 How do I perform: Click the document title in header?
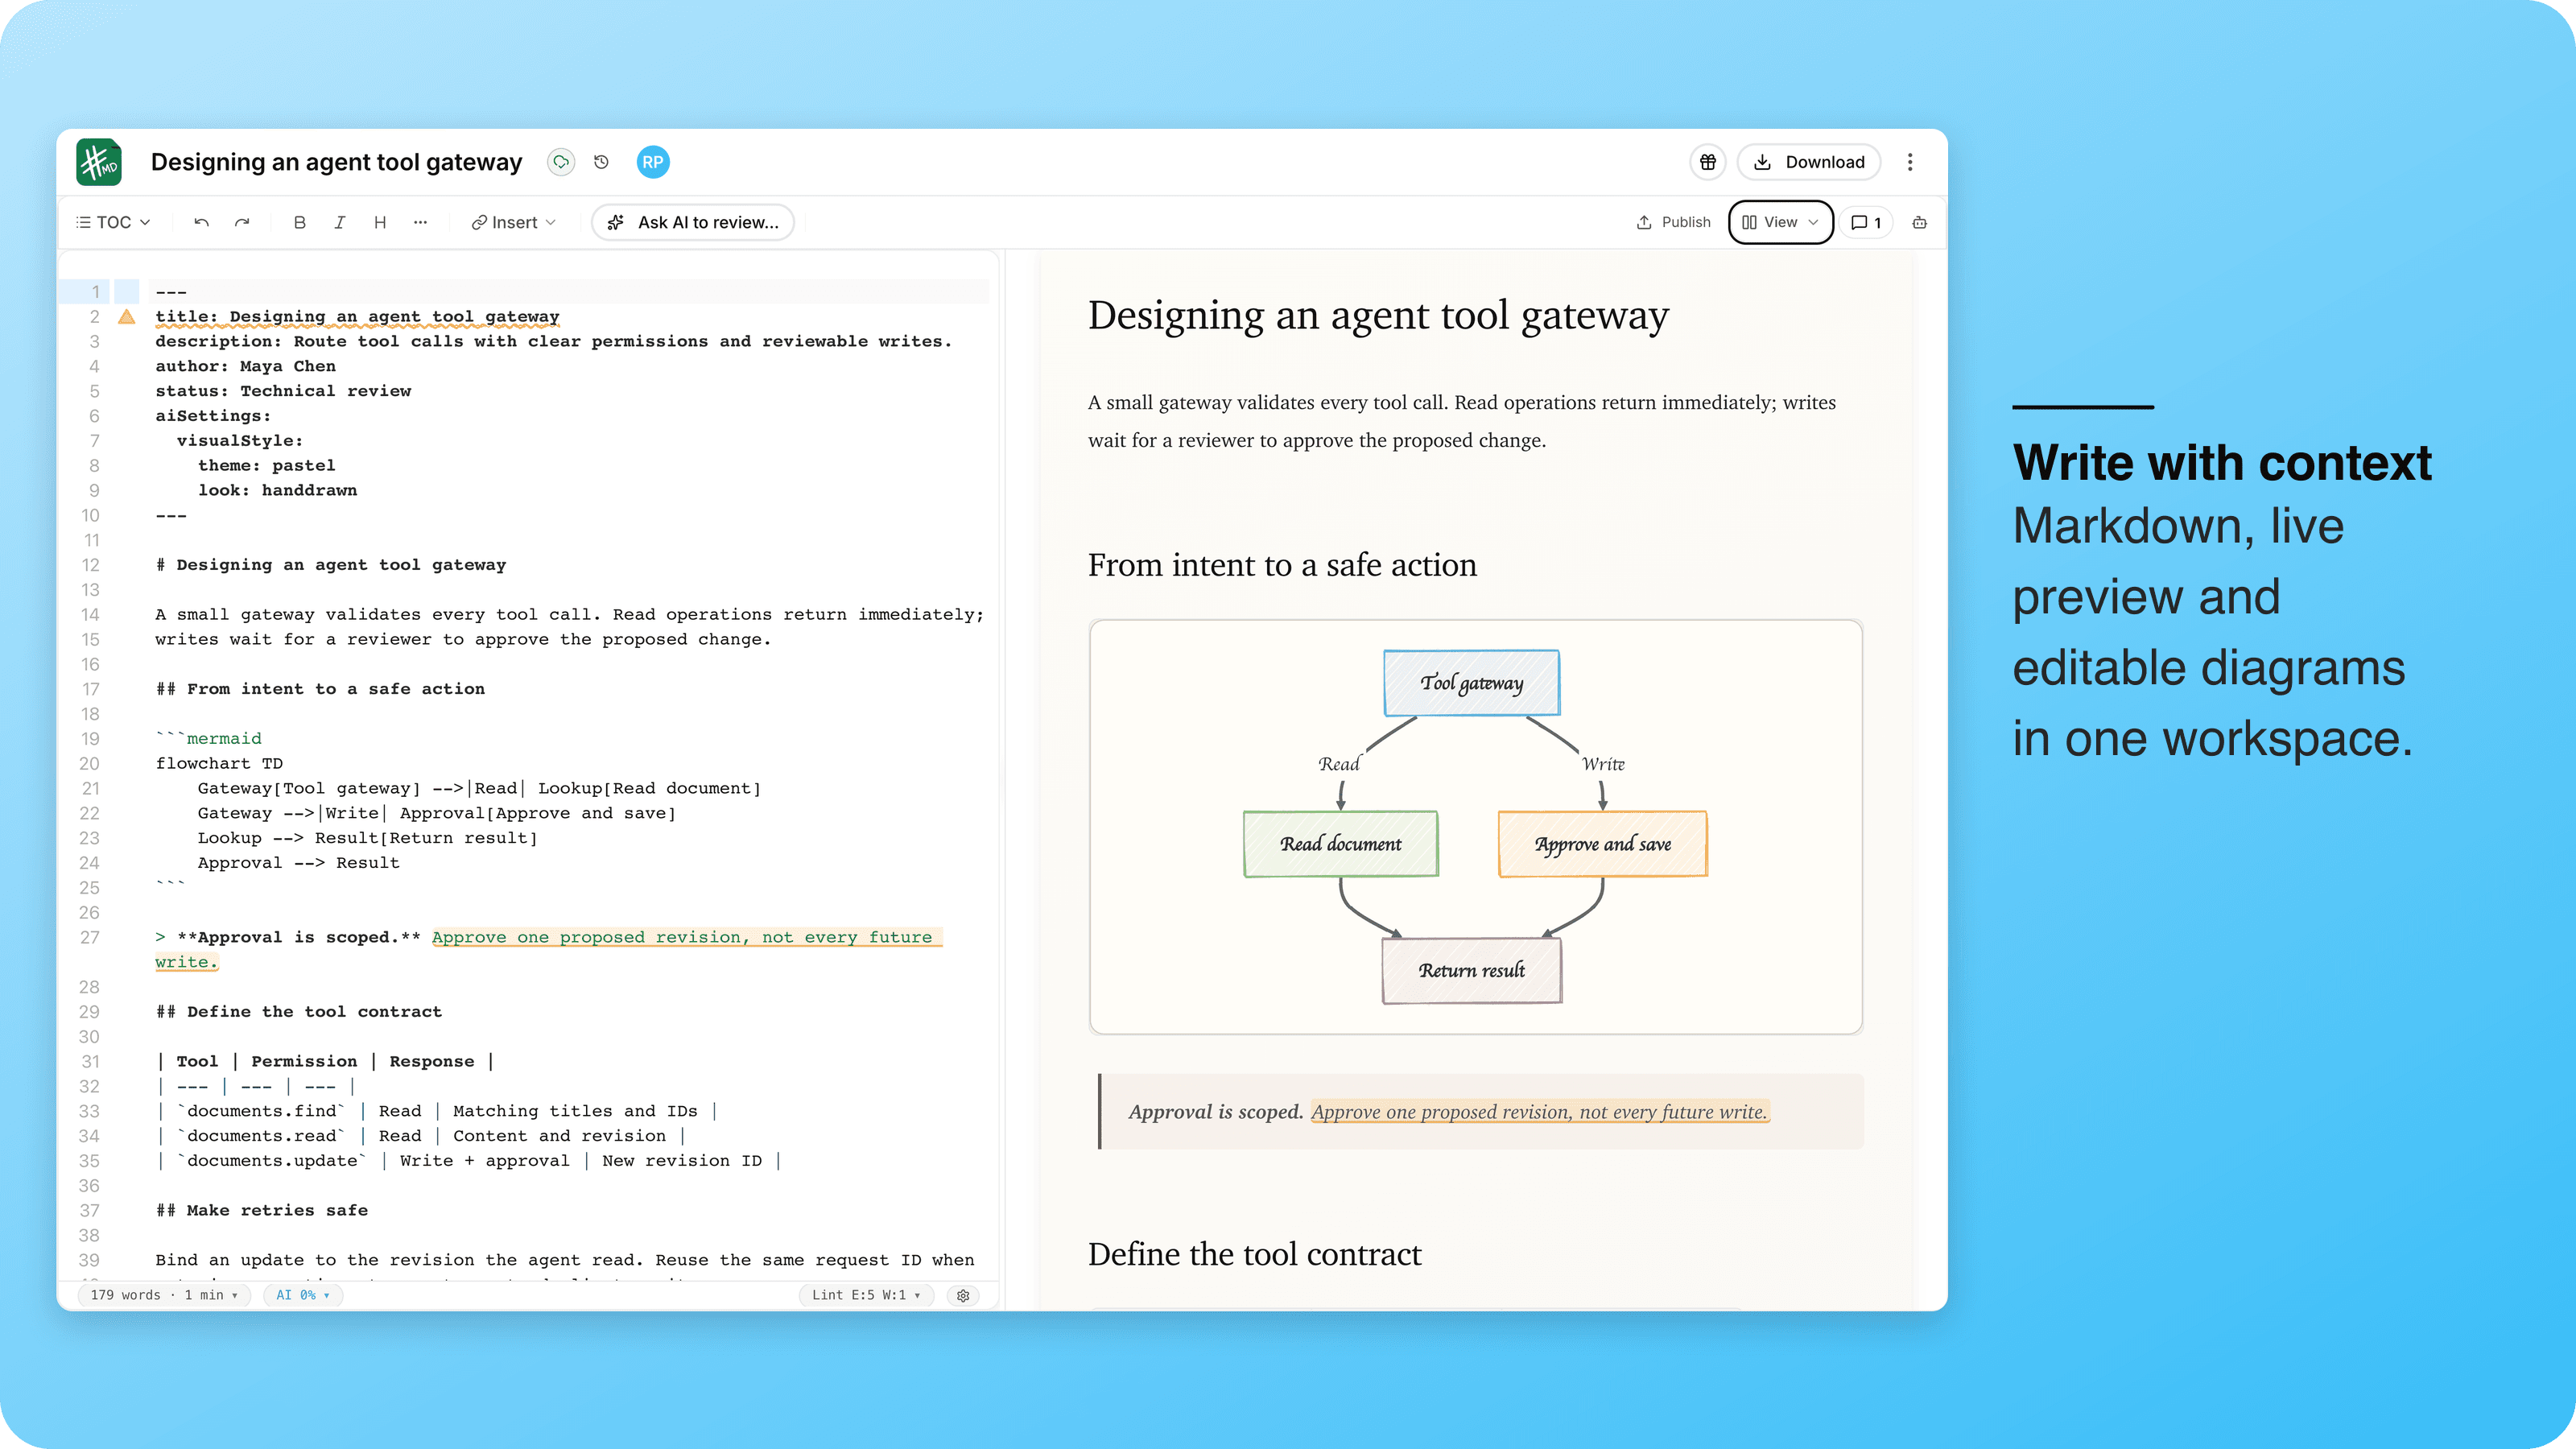(x=336, y=162)
